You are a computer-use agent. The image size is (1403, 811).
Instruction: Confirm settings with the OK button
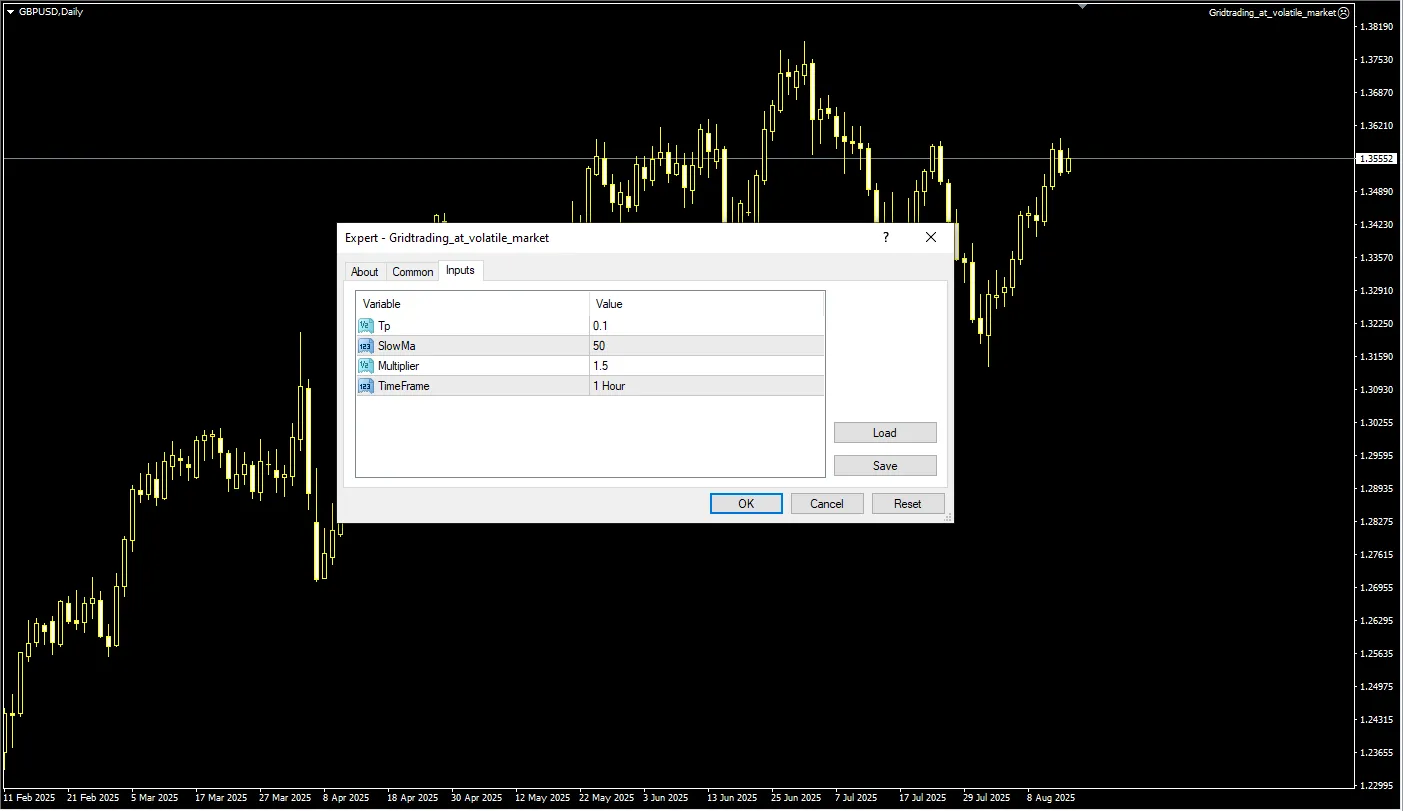point(746,504)
